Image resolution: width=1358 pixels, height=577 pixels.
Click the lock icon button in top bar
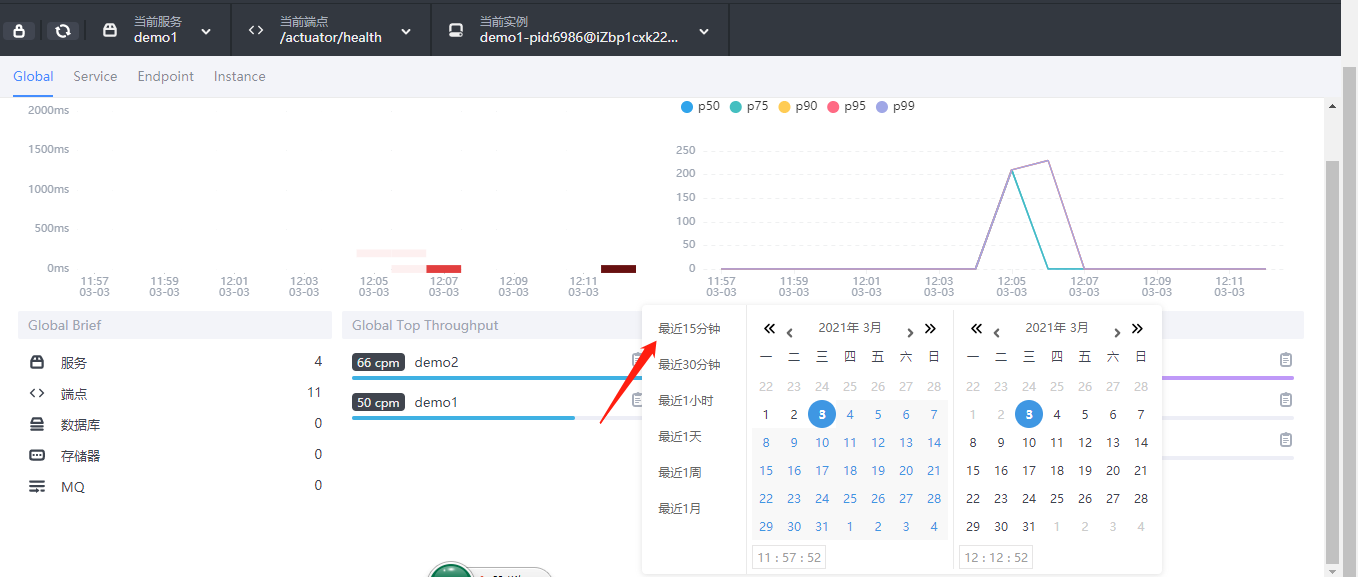point(19,31)
